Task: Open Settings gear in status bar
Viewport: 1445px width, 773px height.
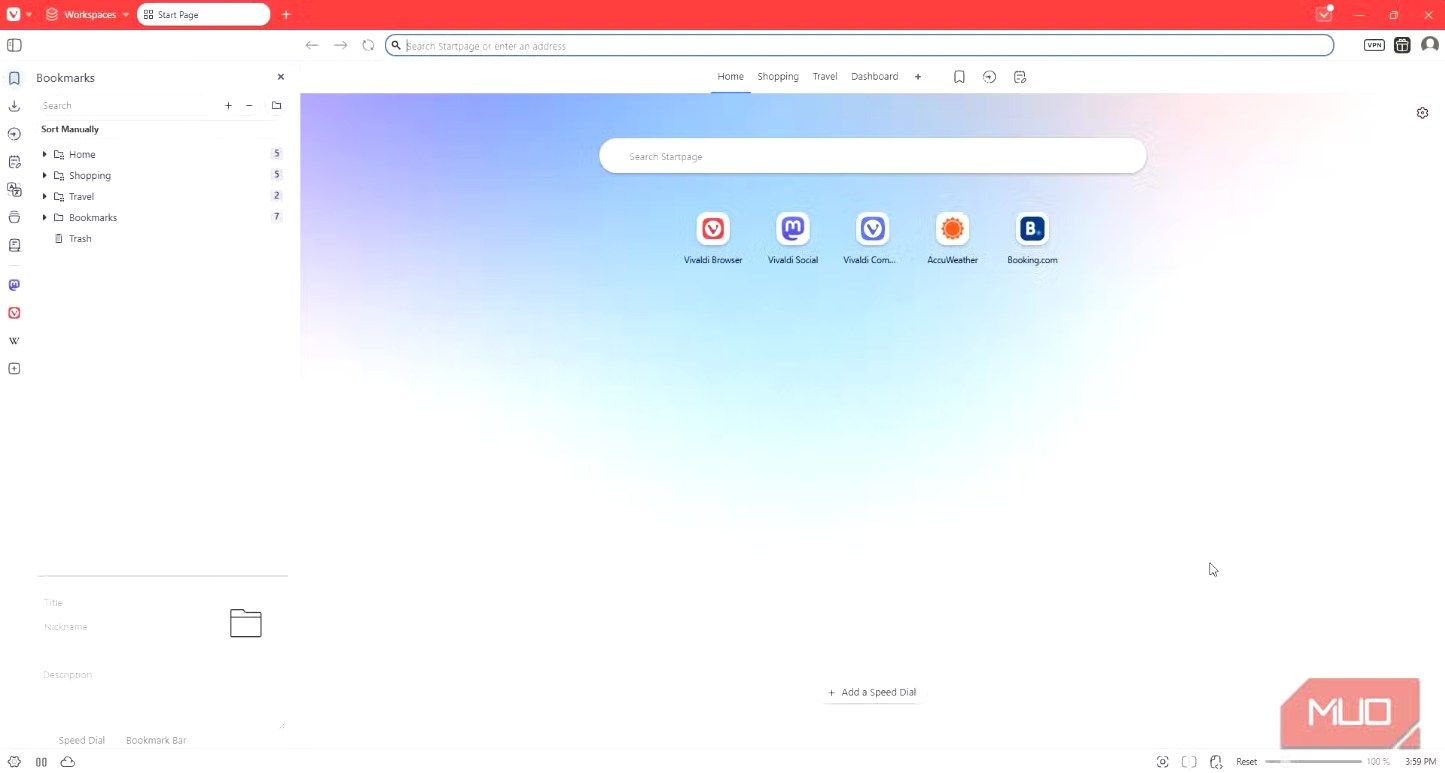Action: click(14, 762)
